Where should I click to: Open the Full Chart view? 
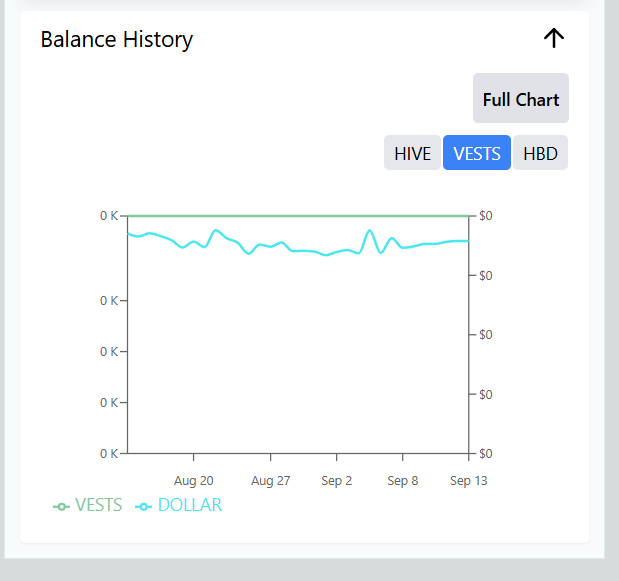tap(520, 99)
